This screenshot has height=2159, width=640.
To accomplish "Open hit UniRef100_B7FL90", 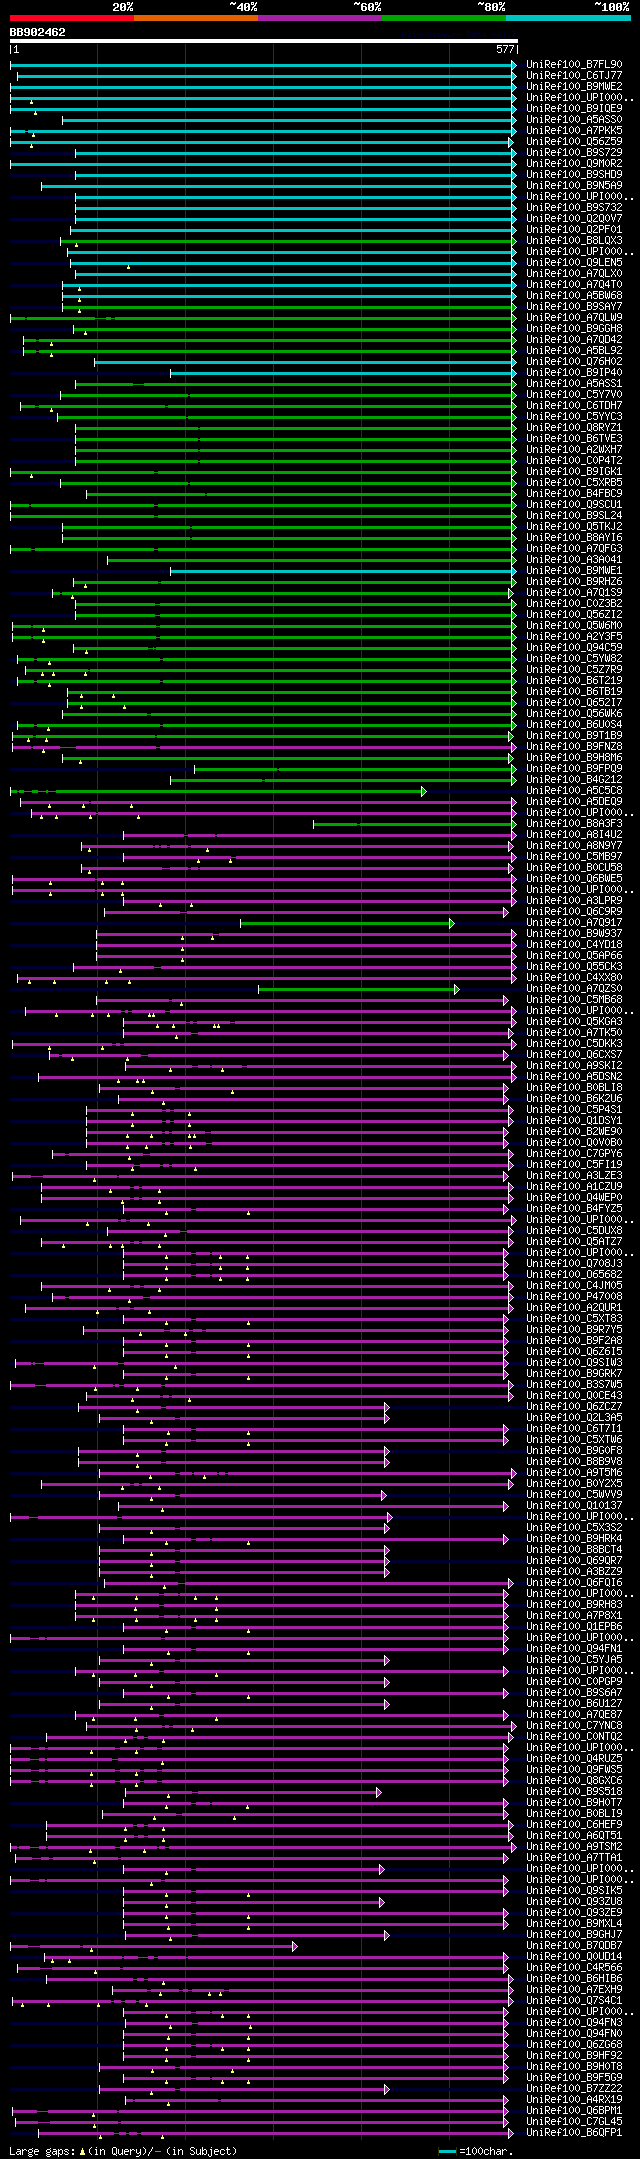I will click(x=574, y=64).
